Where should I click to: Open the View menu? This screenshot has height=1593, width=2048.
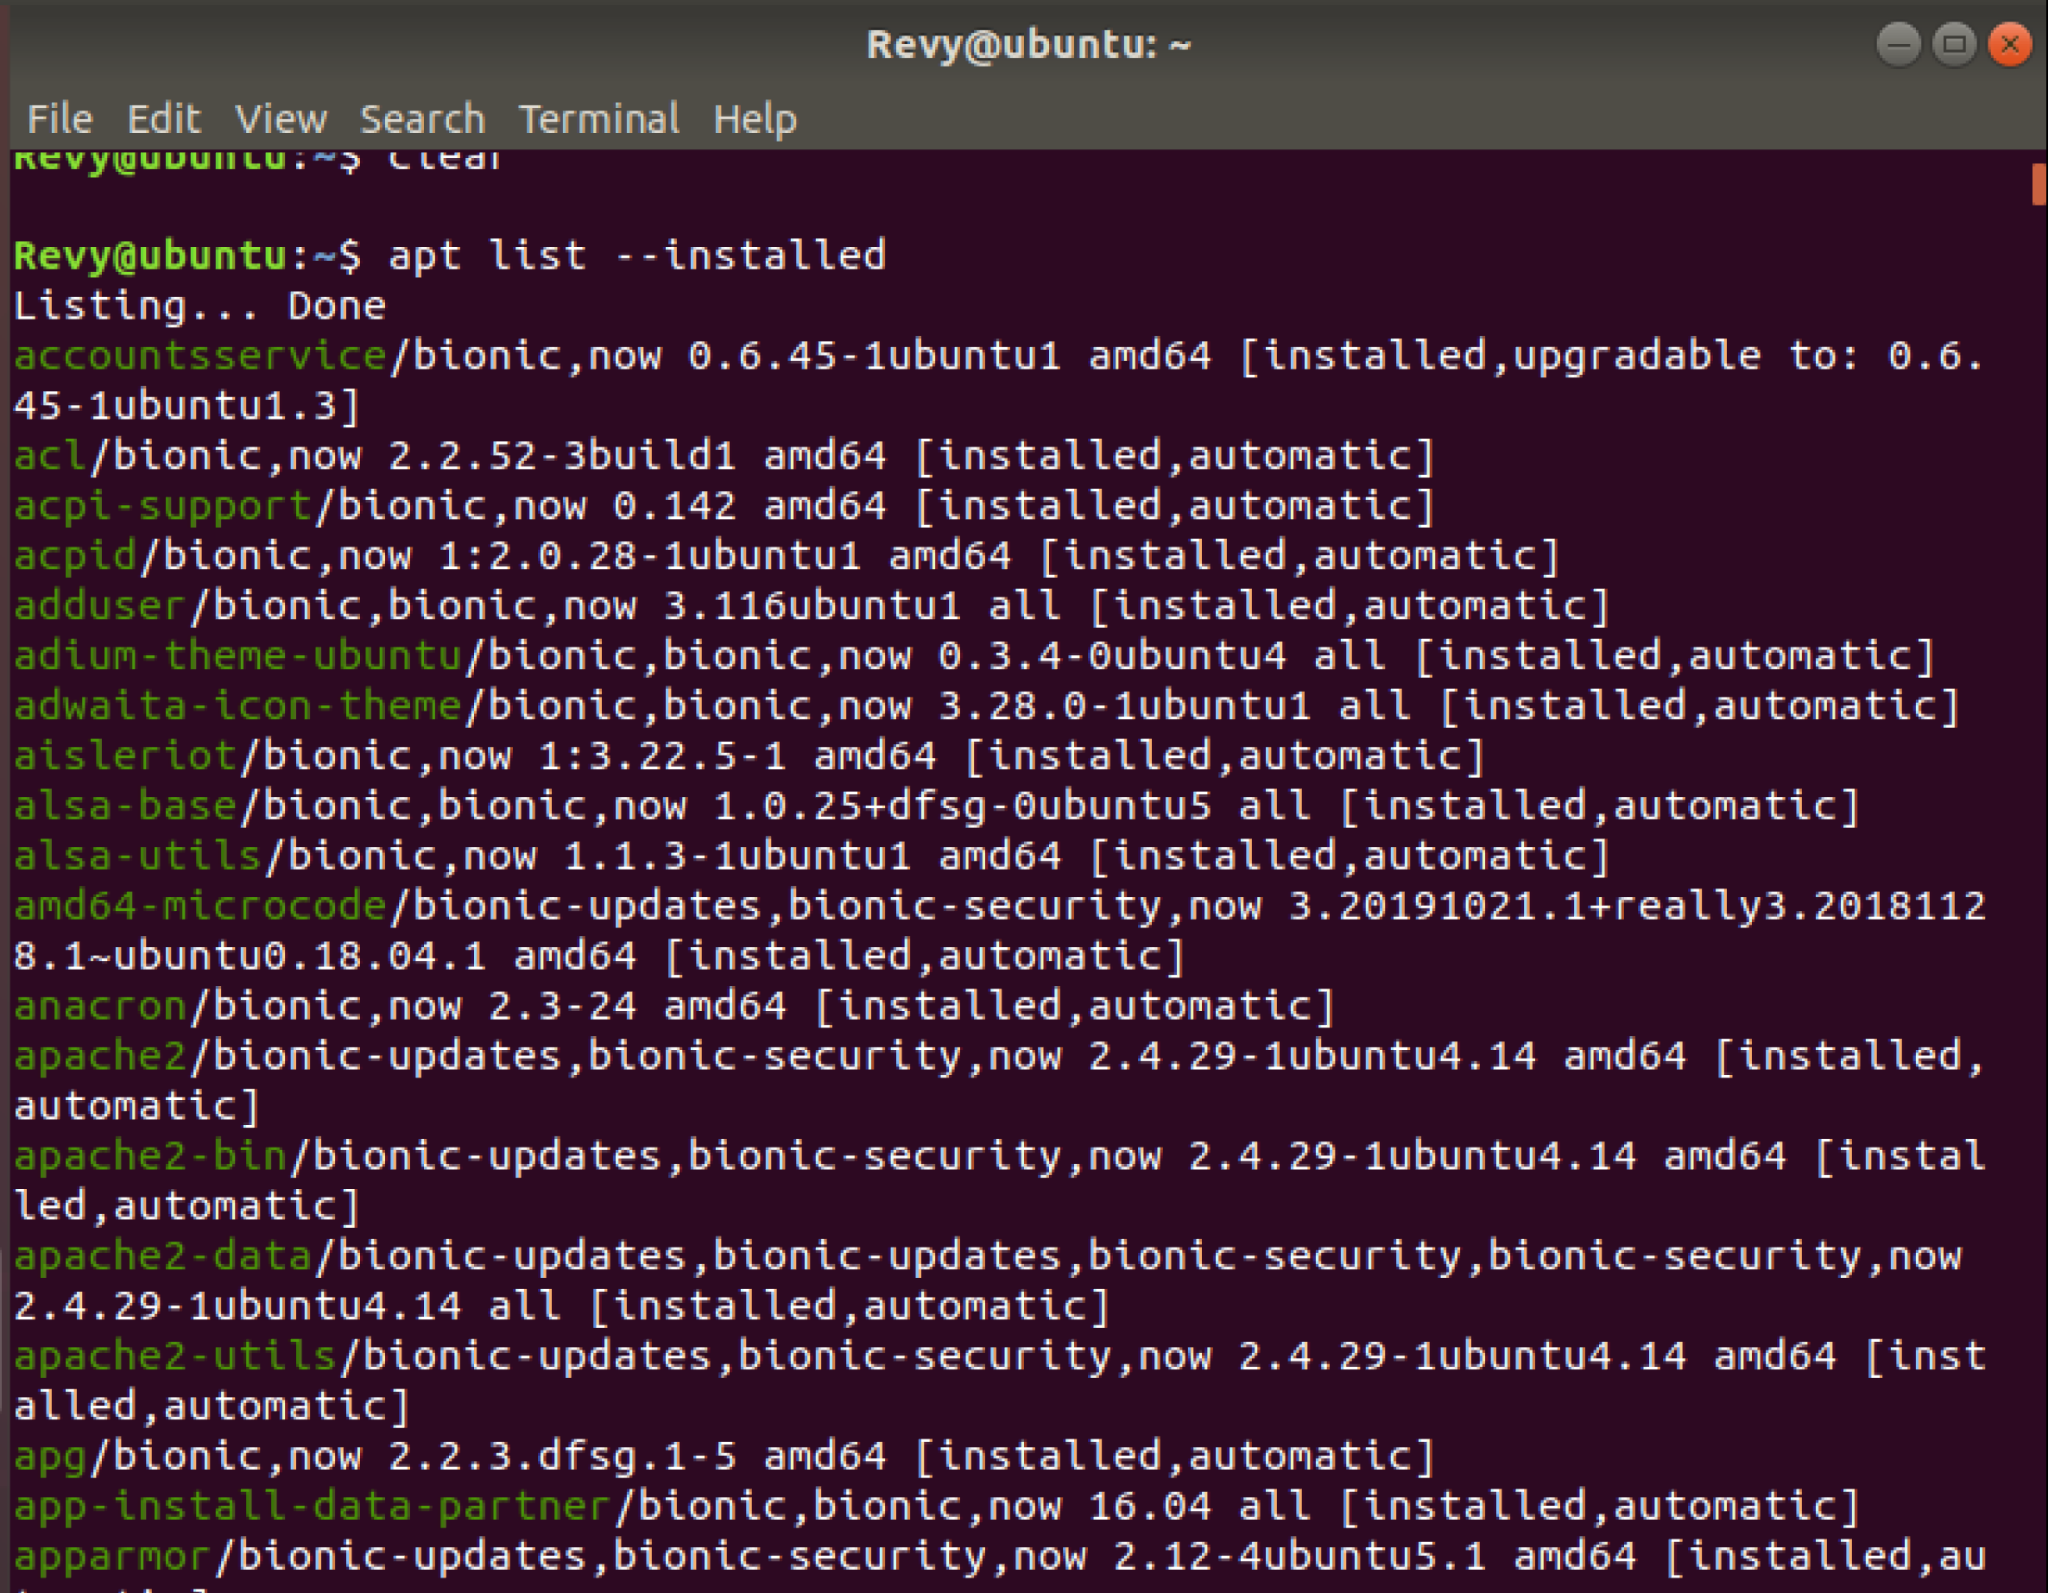coord(281,119)
